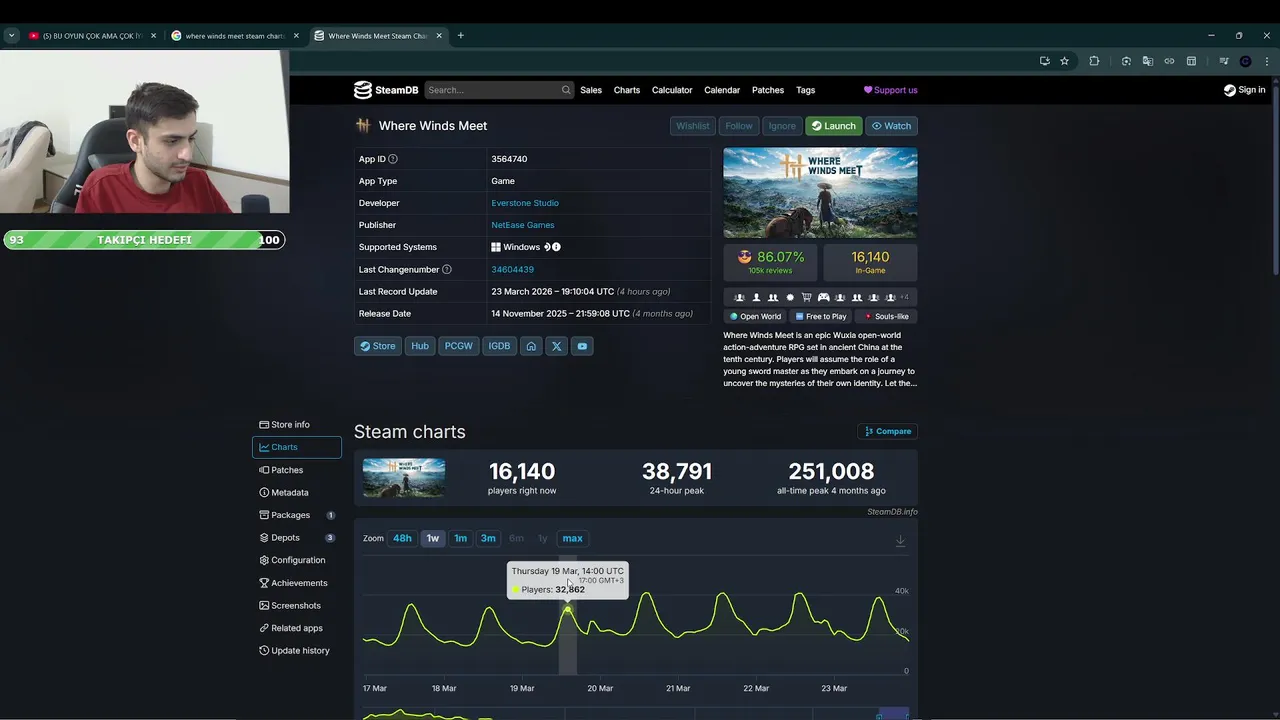Image resolution: width=1280 pixels, height=720 pixels.
Task: Click the chart download icon
Action: pyautogui.click(x=900, y=540)
